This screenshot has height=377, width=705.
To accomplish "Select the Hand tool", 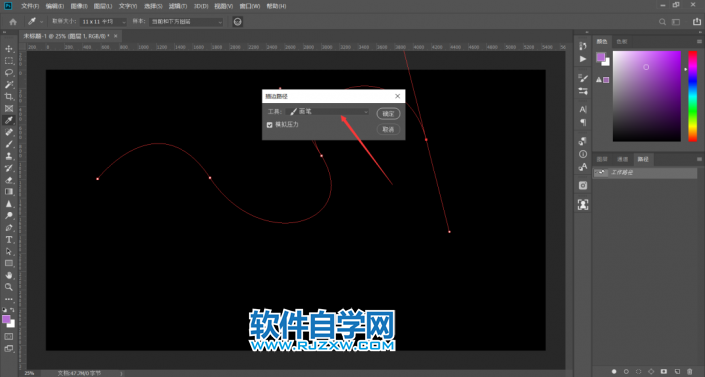I will pos(9,275).
